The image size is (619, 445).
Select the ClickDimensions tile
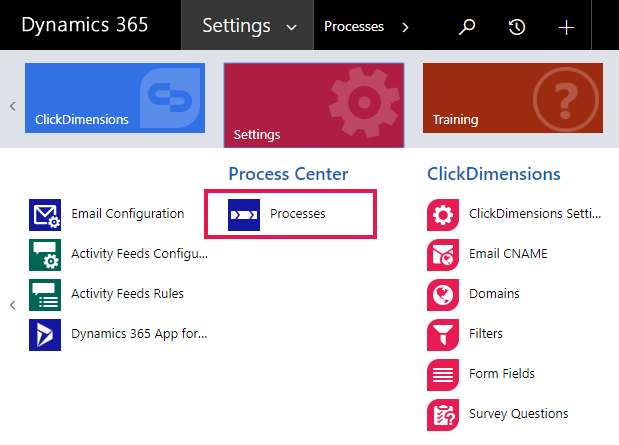click(x=115, y=98)
